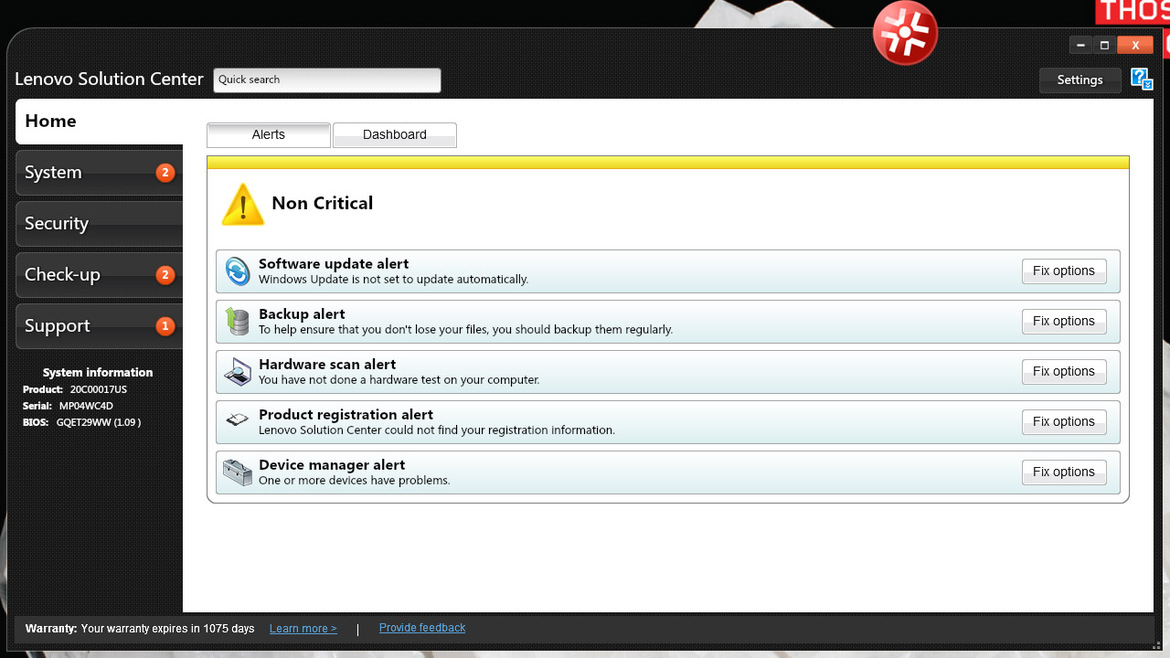Screen dimensions: 1170x658
Task: Click the Hardware scan alert magnifier icon
Action: click(x=237, y=372)
